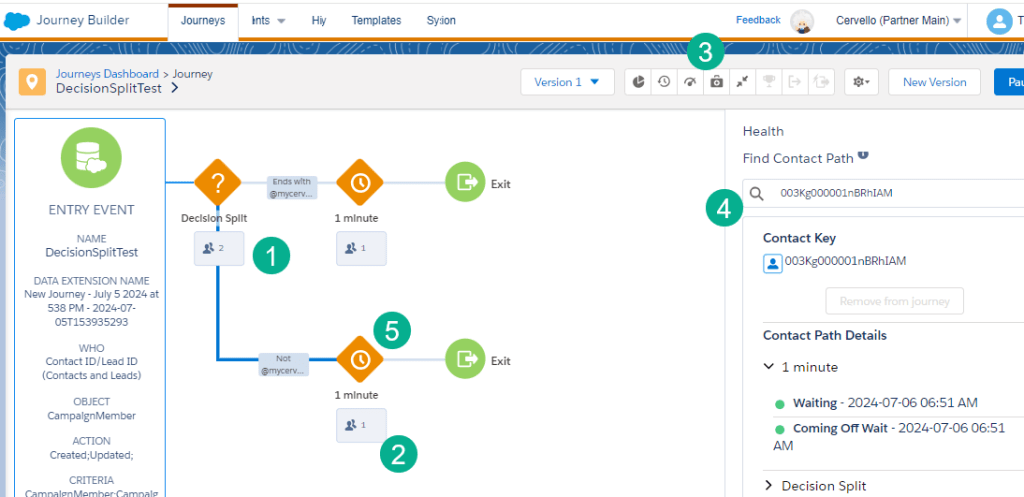The height and width of the screenshot is (497, 1024).
Task: Select the top-path 1 minute wait activity
Action: point(359,183)
